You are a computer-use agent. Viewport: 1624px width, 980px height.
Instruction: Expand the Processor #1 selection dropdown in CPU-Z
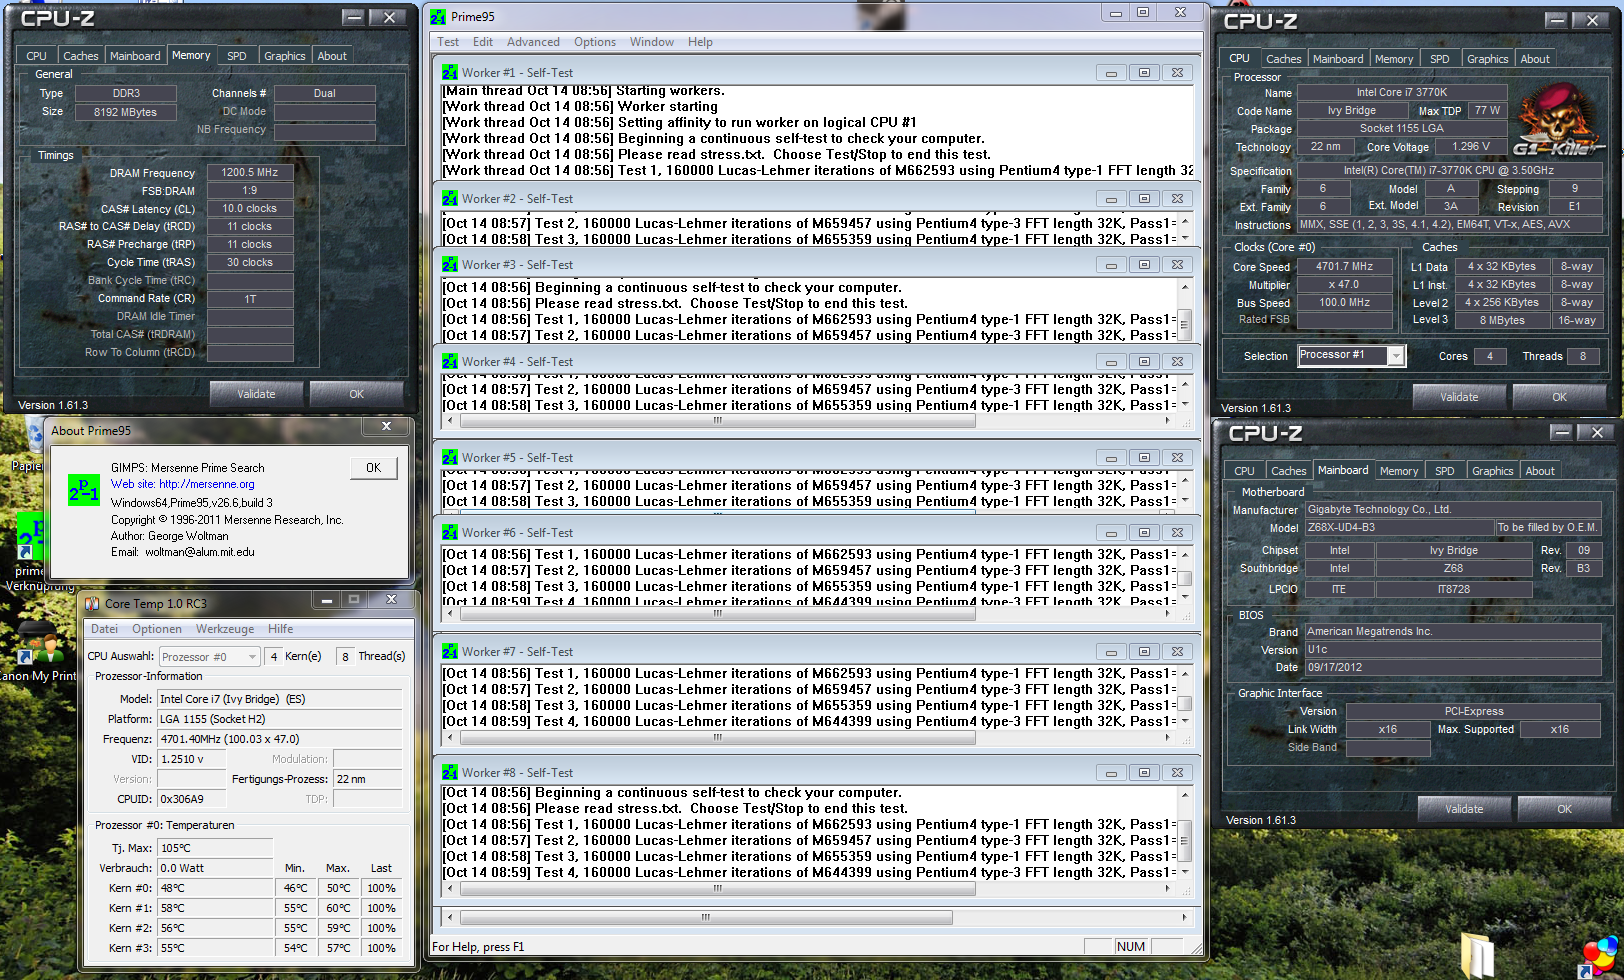[x=1396, y=356]
